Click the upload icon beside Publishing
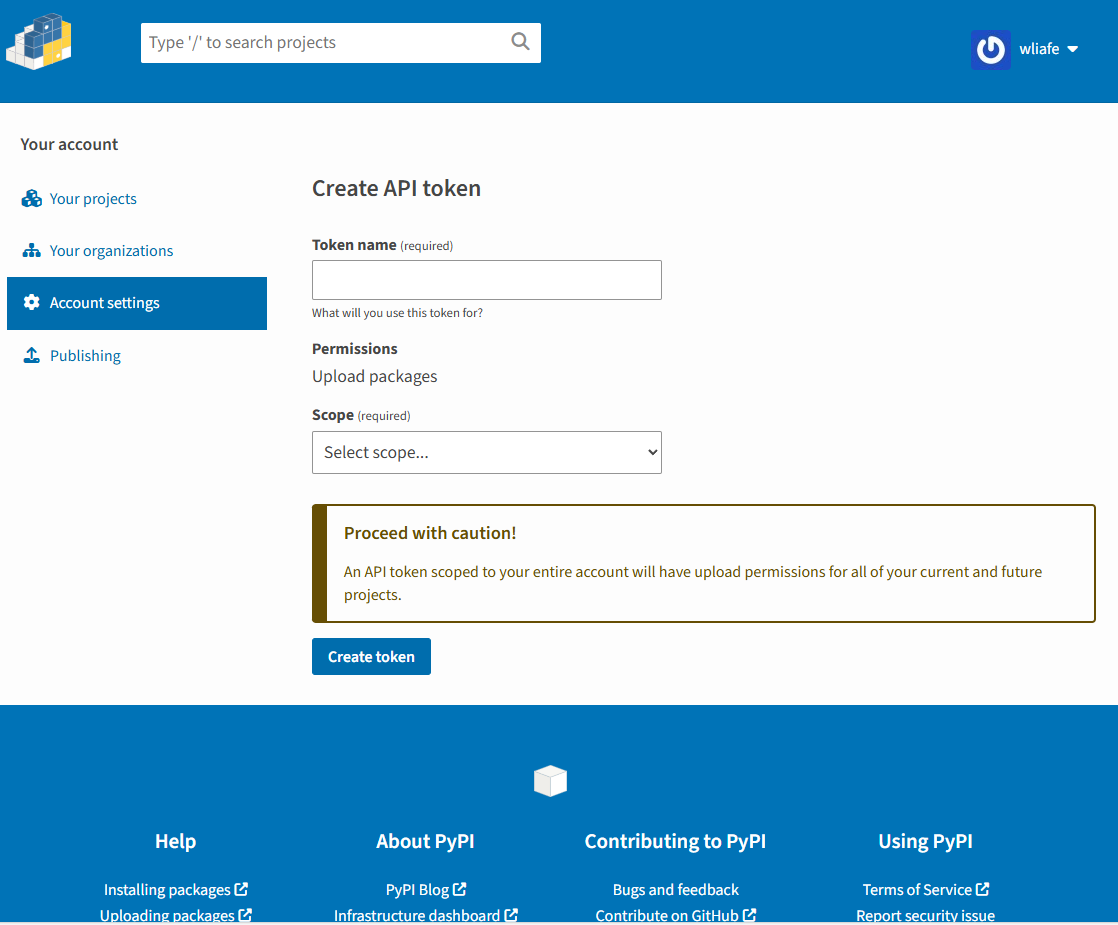 tap(31, 356)
